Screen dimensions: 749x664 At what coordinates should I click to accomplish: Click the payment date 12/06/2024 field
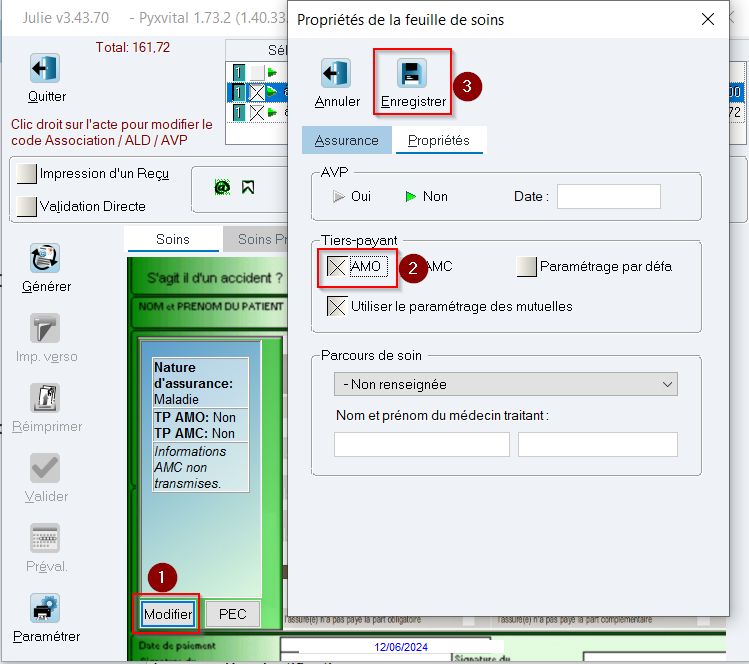pyautogui.click(x=400, y=647)
